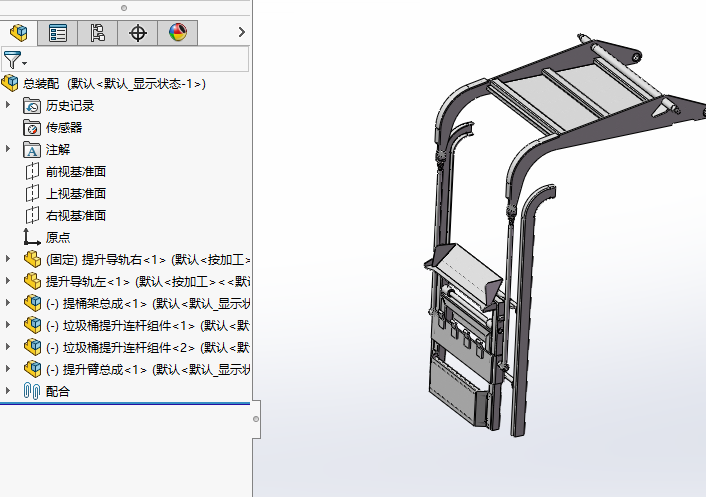
Task: Expand the 提升导轨左<1> part
Action: (8, 281)
